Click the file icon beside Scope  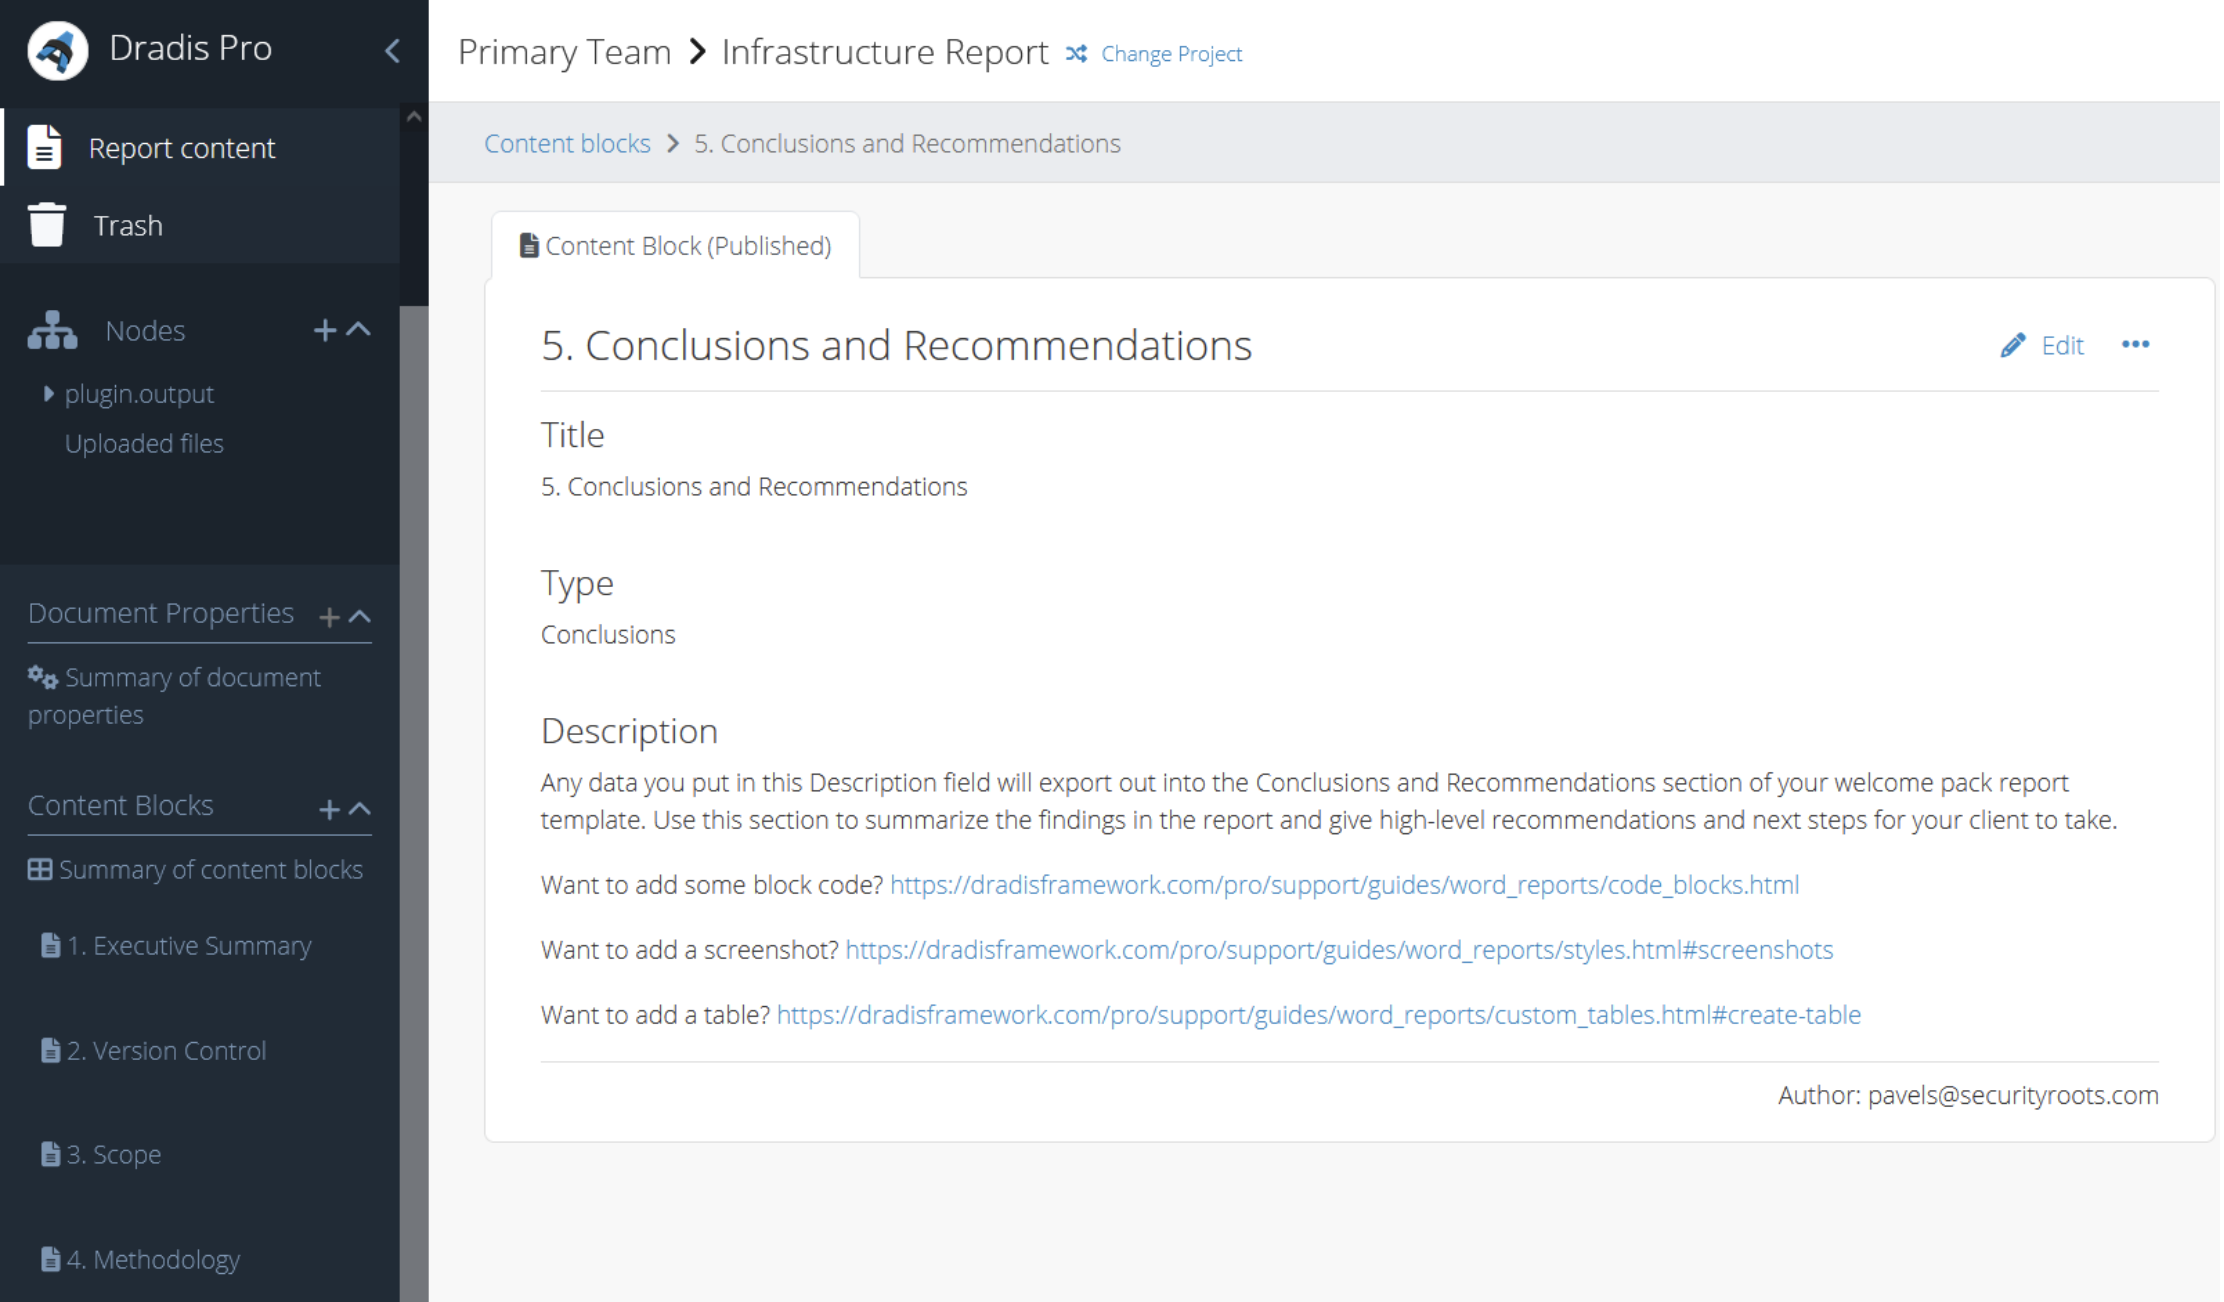tap(50, 1155)
